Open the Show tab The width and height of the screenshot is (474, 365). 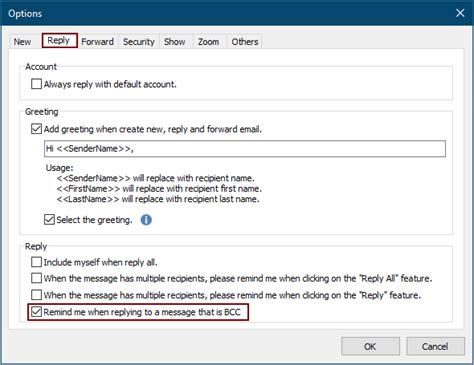174,42
